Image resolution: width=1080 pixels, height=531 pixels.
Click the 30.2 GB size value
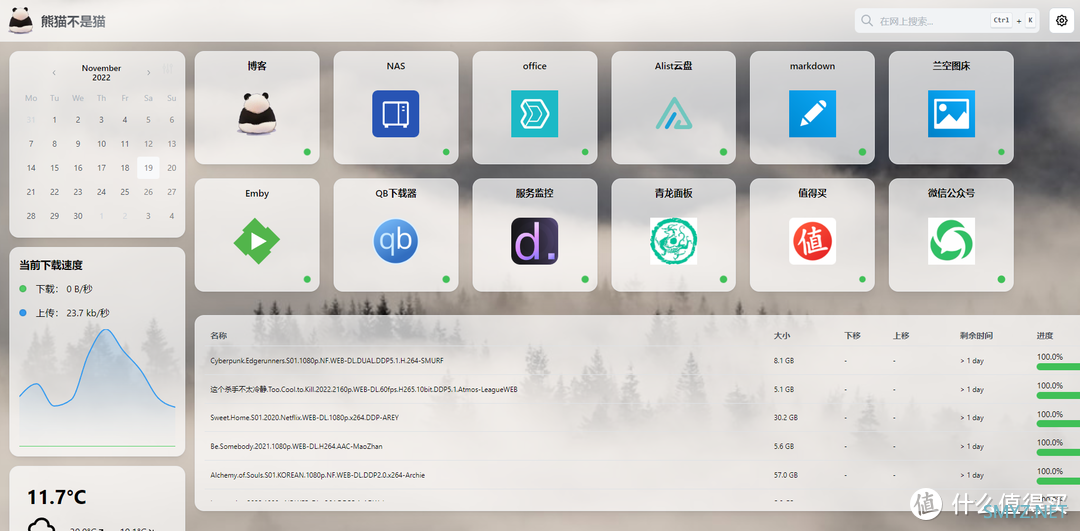[786, 417]
